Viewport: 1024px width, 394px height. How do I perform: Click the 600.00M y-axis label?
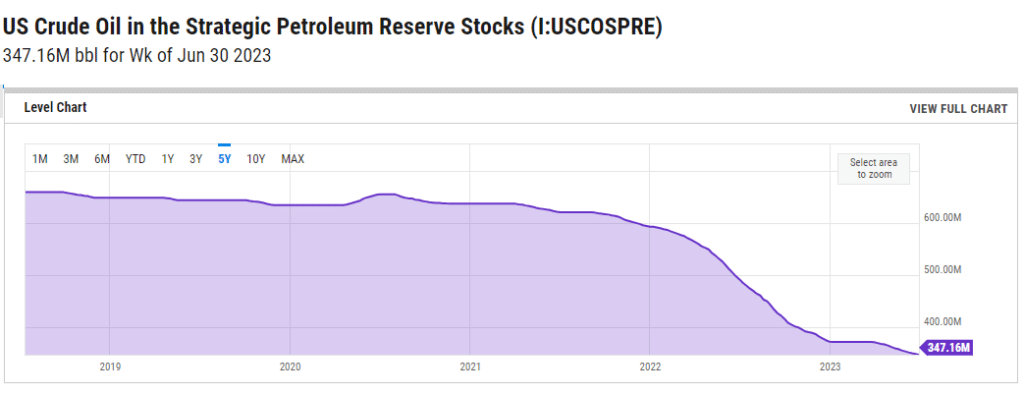(942, 218)
